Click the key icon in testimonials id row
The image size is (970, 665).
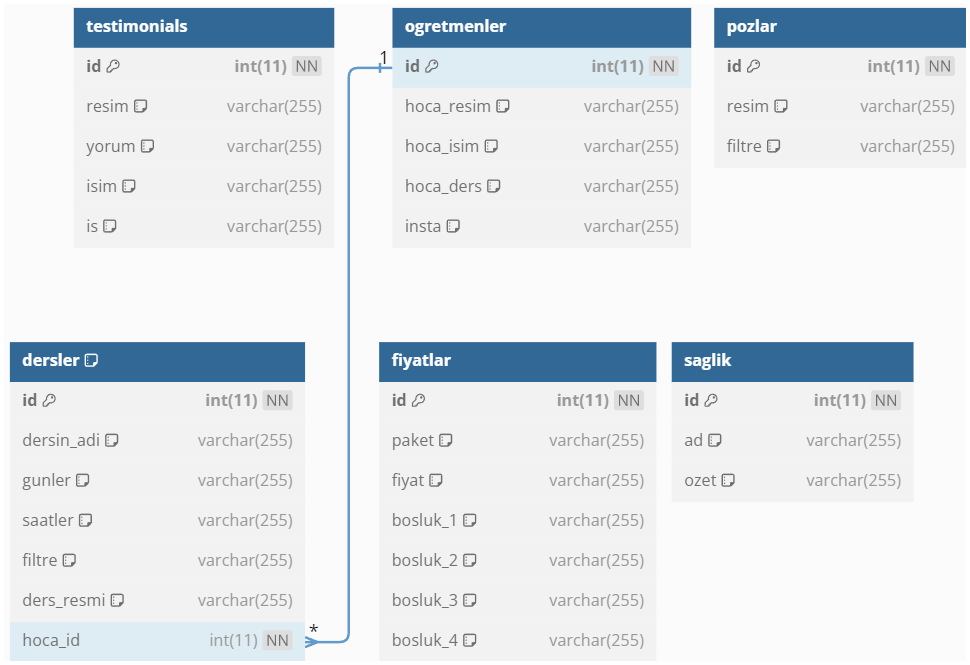pyautogui.click(x=113, y=66)
